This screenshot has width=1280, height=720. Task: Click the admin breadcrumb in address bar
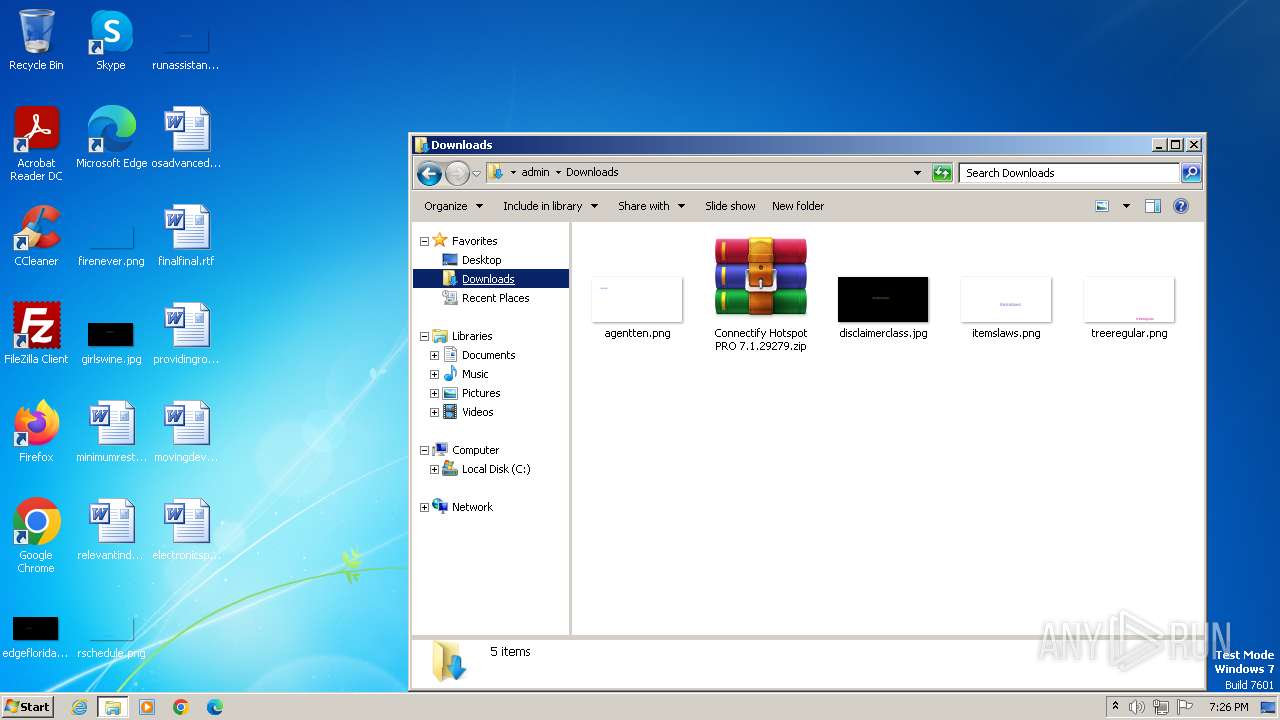click(535, 172)
